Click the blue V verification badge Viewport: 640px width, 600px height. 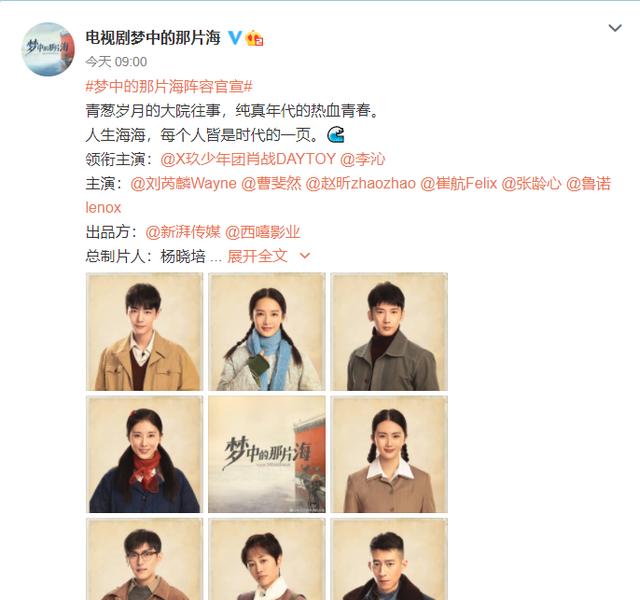234,38
